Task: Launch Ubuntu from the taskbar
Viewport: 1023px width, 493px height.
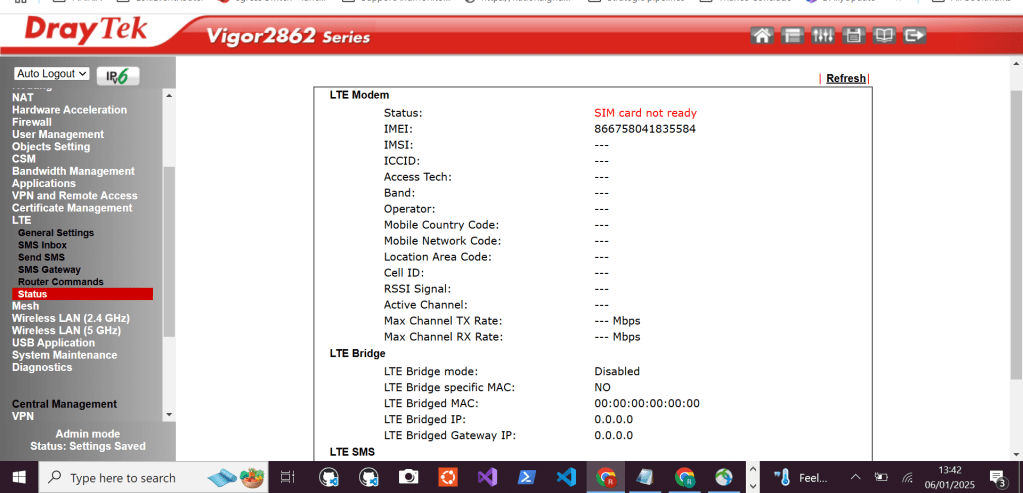Action: (x=448, y=477)
